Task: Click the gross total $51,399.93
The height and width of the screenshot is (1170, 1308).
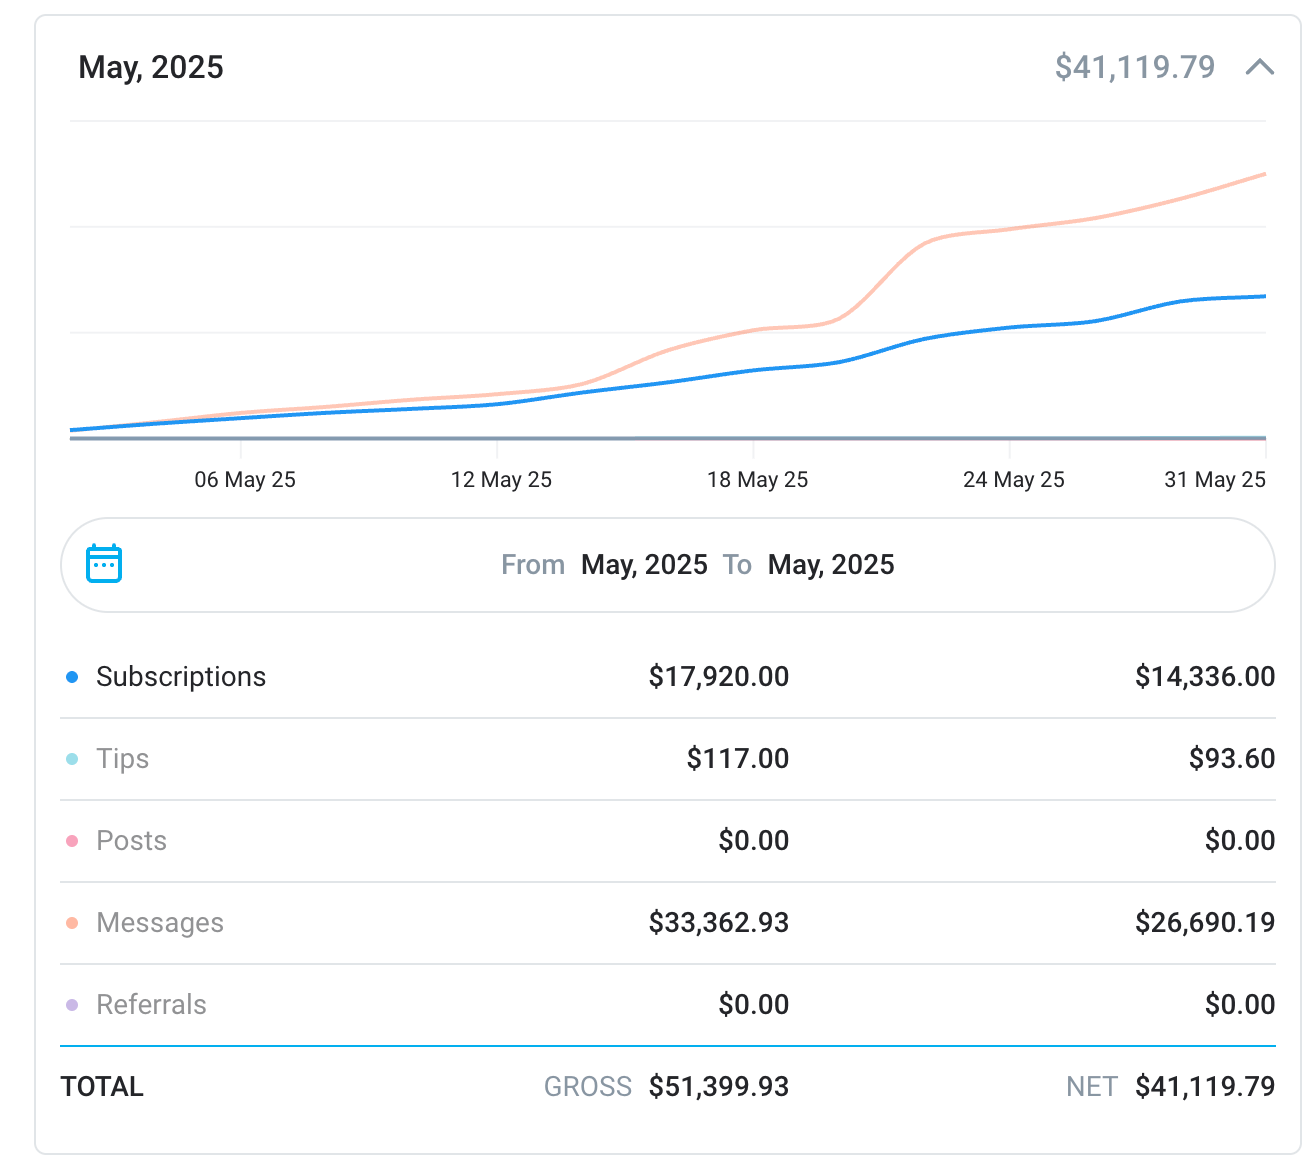Action: (x=718, y=1087)
